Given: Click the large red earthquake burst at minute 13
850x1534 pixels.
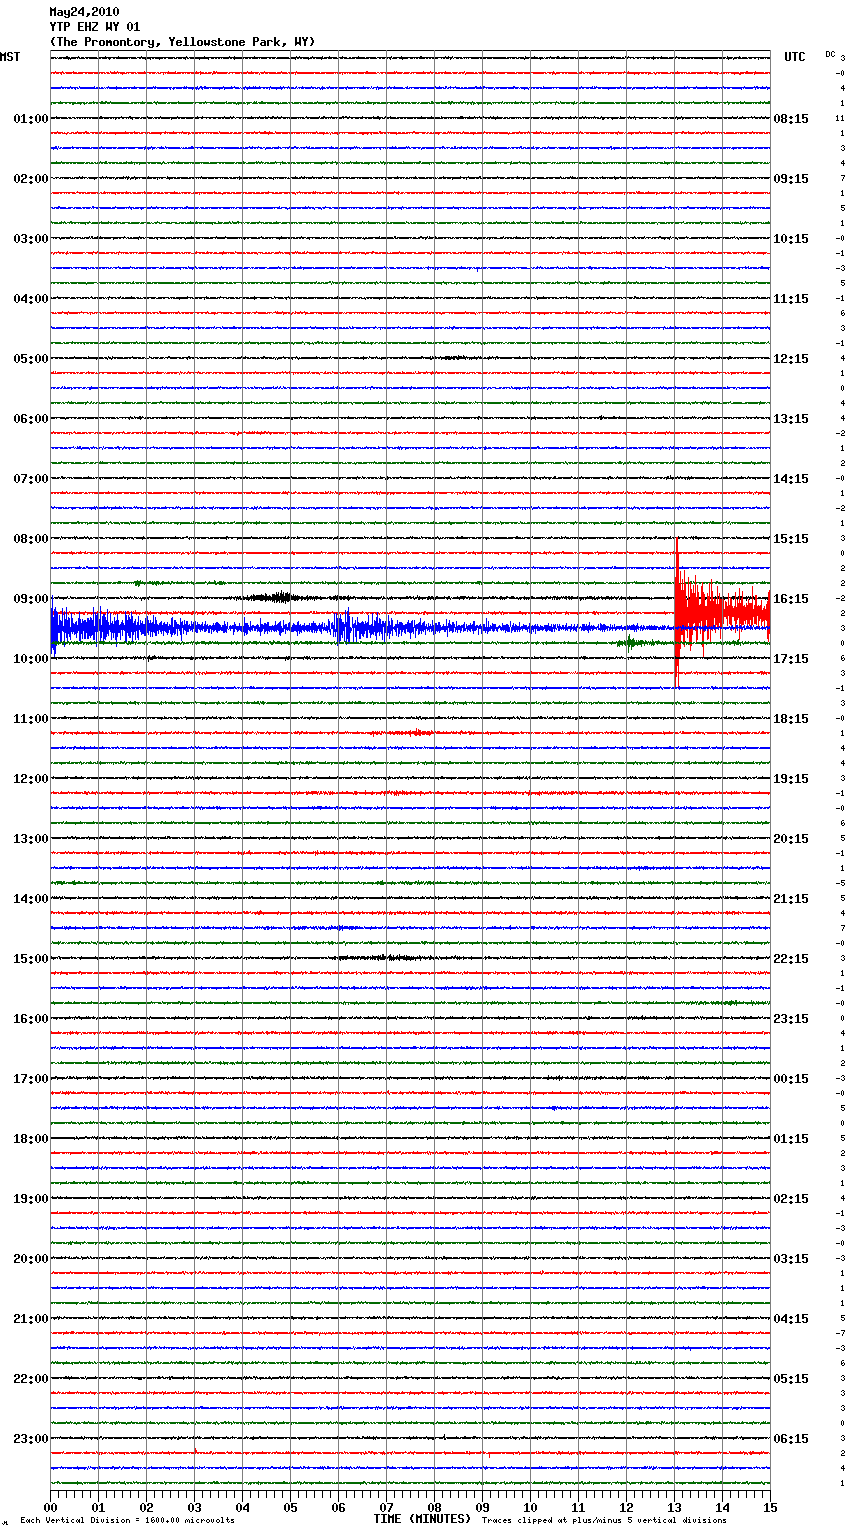Looking at the screenshot, I should 722,613.
